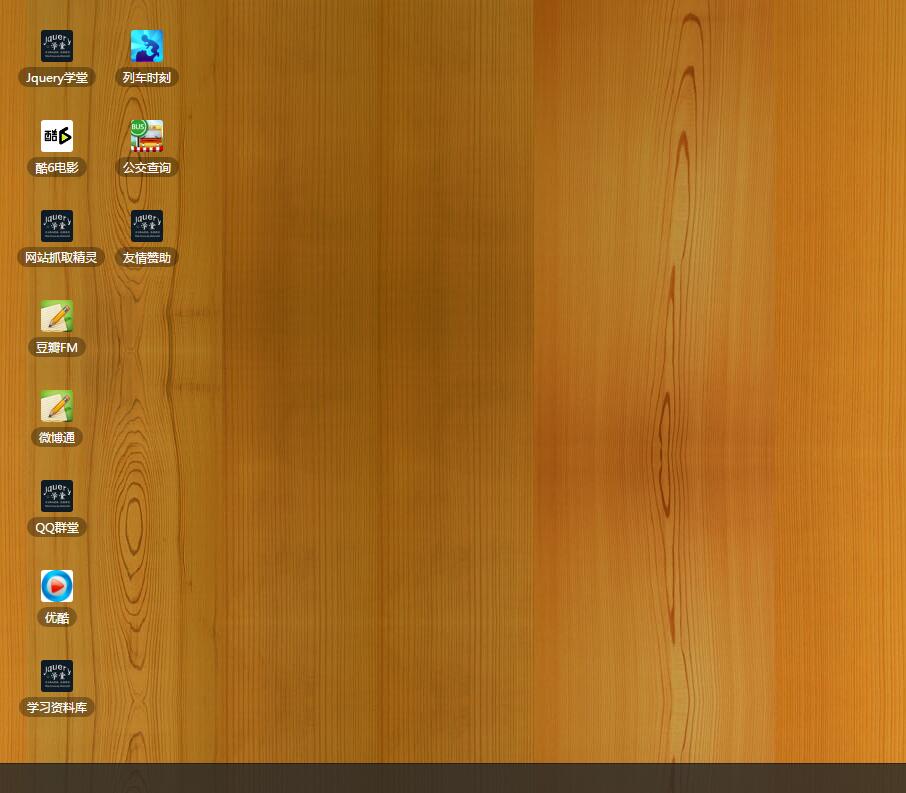906x793 pixels.
Task: Open the 学习资料库 icon
Action: point(57,676)
